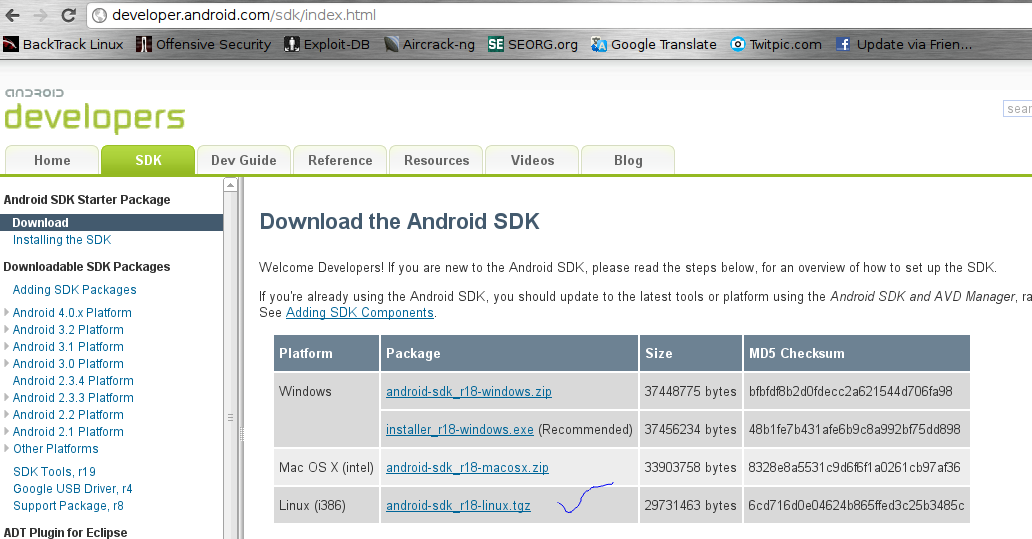Open the Update via Friend bookmark
Image resolution: width=1032 pixels, height=539 pixels.
[x=904, y=44]
